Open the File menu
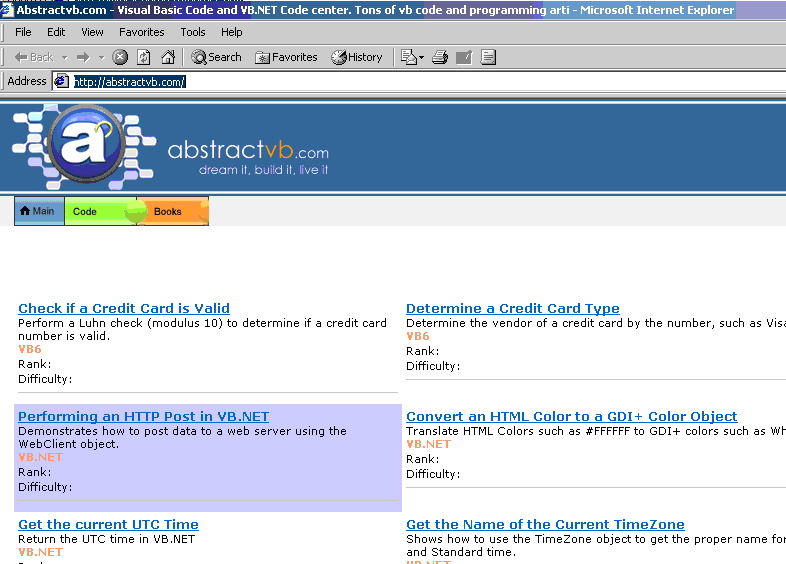Image resolution: width=786 pixels, height=564 pixels. click(23, 32)
